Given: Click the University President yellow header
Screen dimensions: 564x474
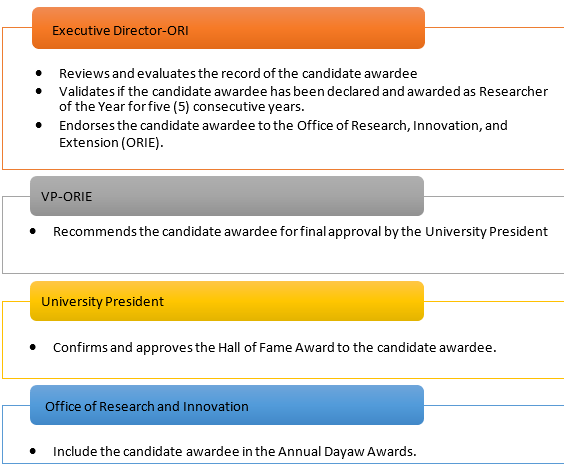Looking at the screenshot, I should coord(227,301).
